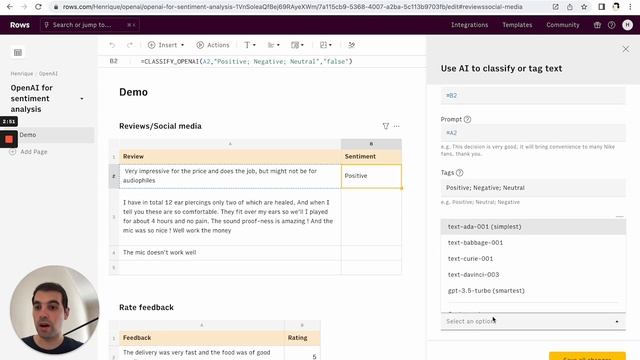The height and width of the screenshot is (360, 640).
Task: Open the Select an option dropdown
Action: pos(533,322)
